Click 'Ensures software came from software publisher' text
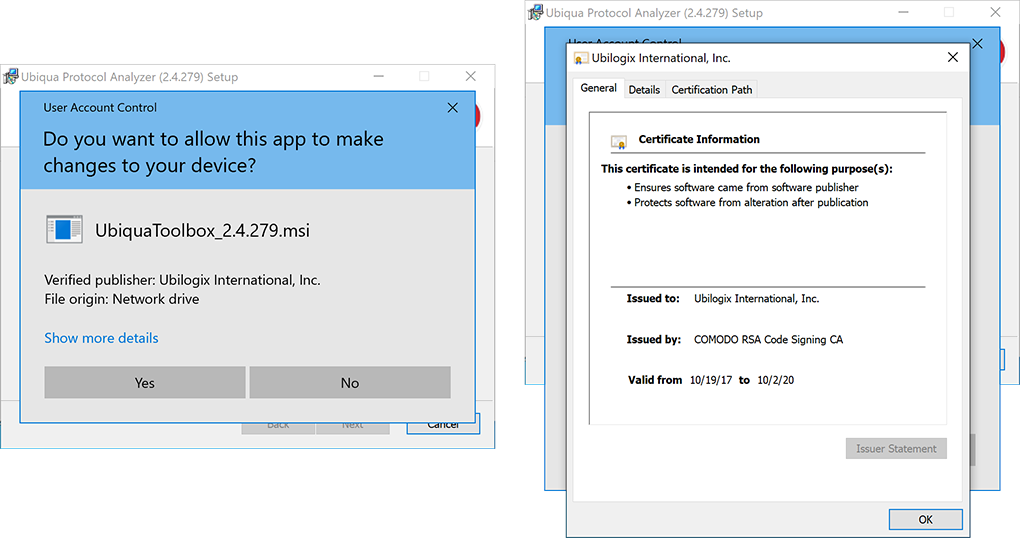Screen dimensions: 1020x538 tap(746, 187)
